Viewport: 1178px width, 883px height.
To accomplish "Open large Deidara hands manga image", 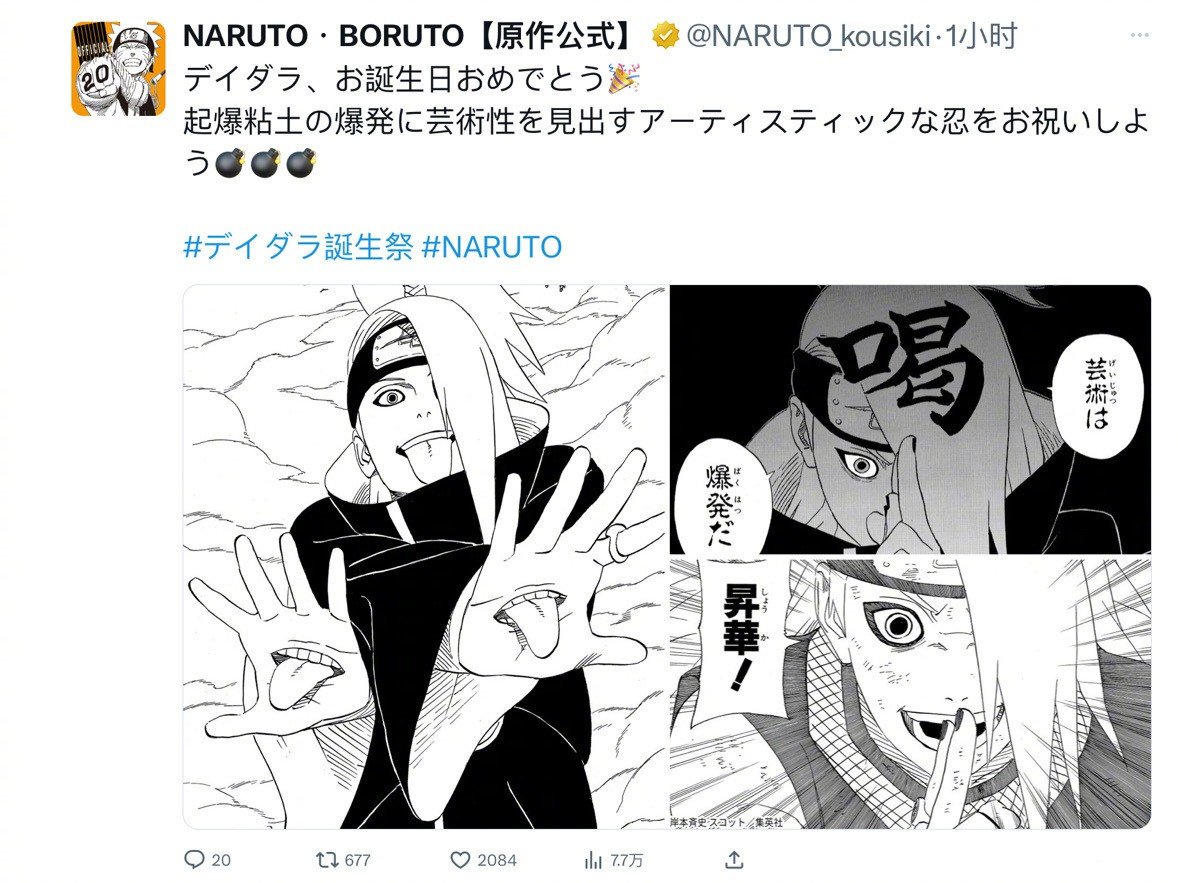I will tap(425, 557).
